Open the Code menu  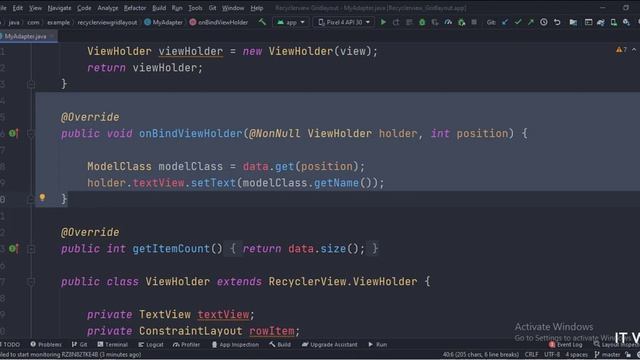point(84,8)
